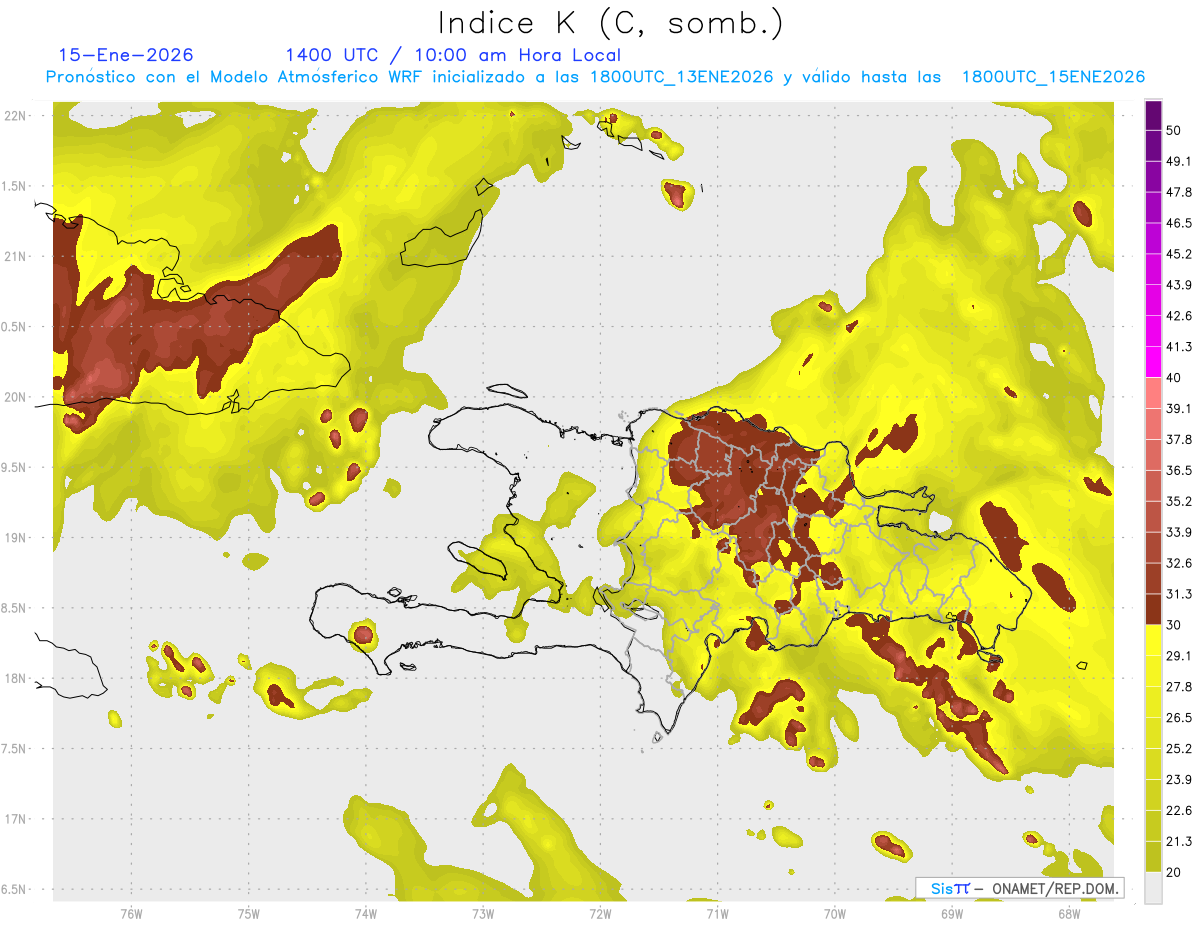Click the color bar label '46.5'

[x=1179, y=223]
